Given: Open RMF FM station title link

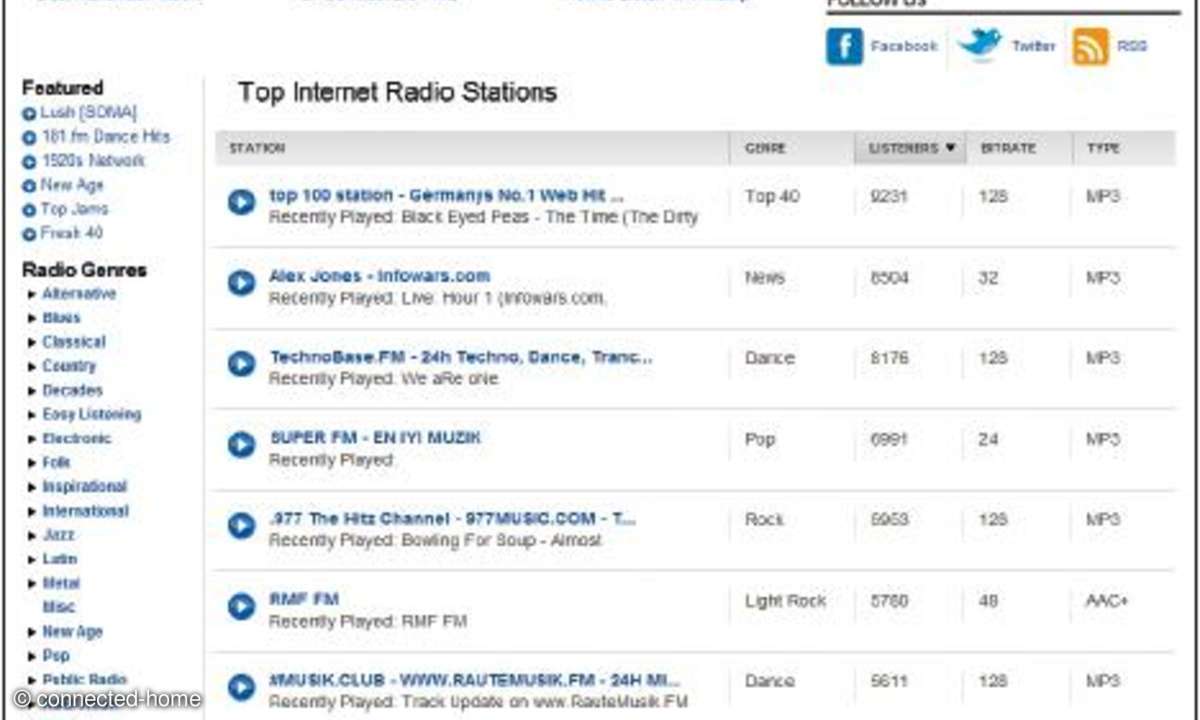Looking at the screenshot, I should [304, 599].
